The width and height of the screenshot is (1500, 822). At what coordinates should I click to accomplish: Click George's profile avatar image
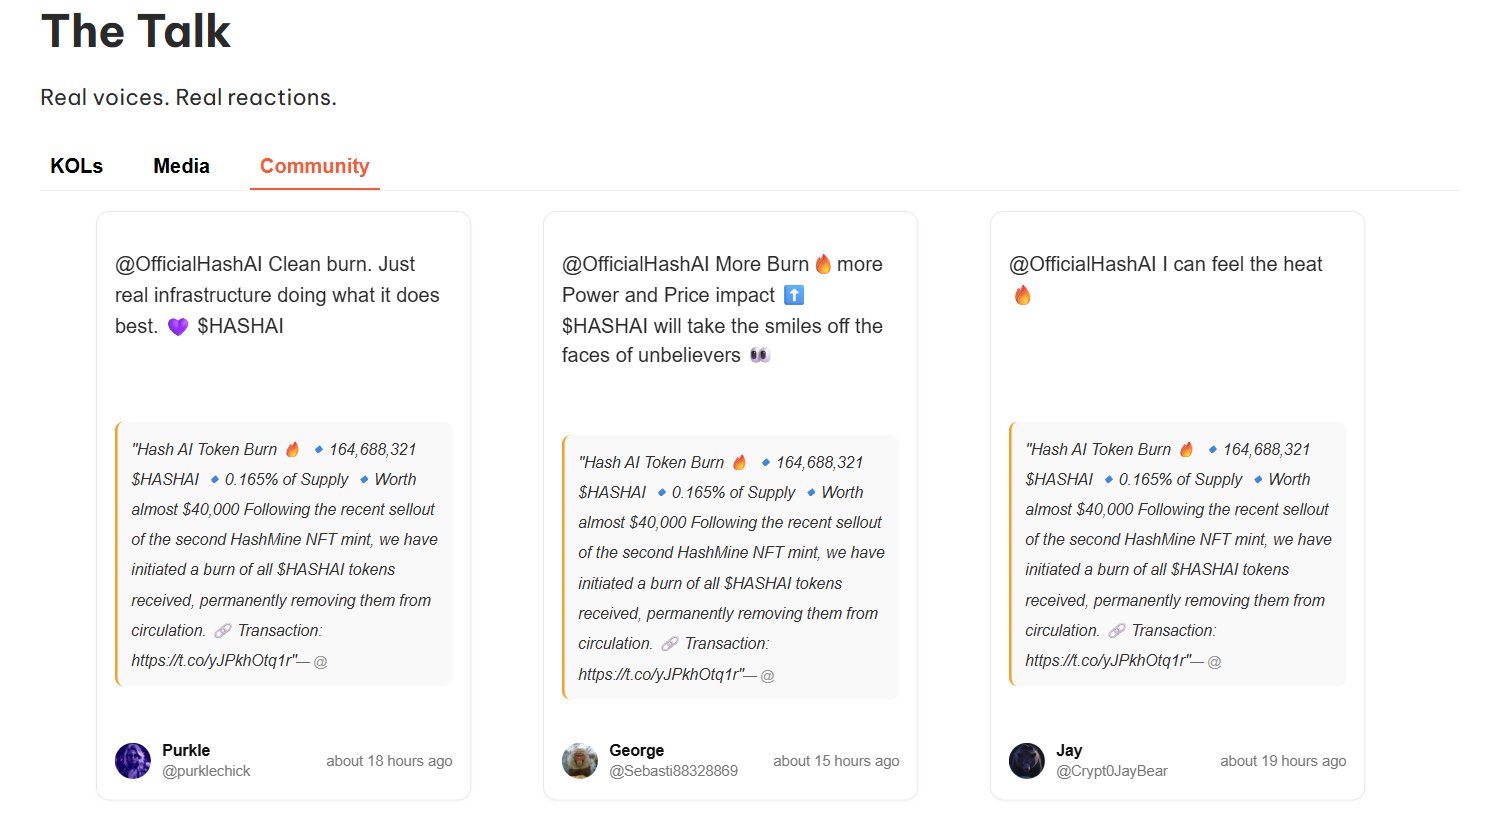coord(580,761)
